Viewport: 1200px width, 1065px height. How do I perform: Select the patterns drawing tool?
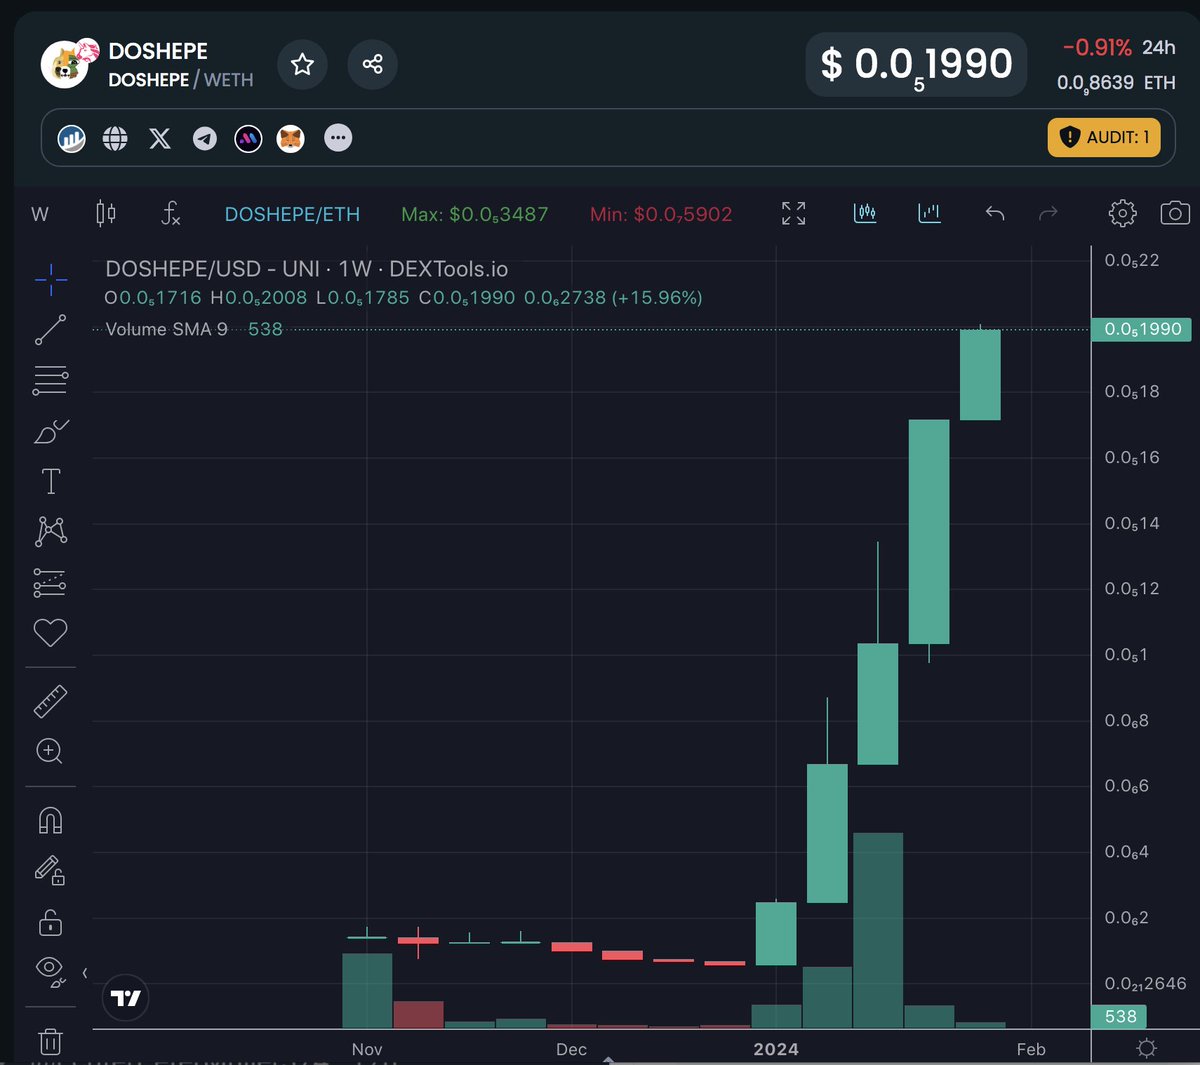tap(51, 531)
